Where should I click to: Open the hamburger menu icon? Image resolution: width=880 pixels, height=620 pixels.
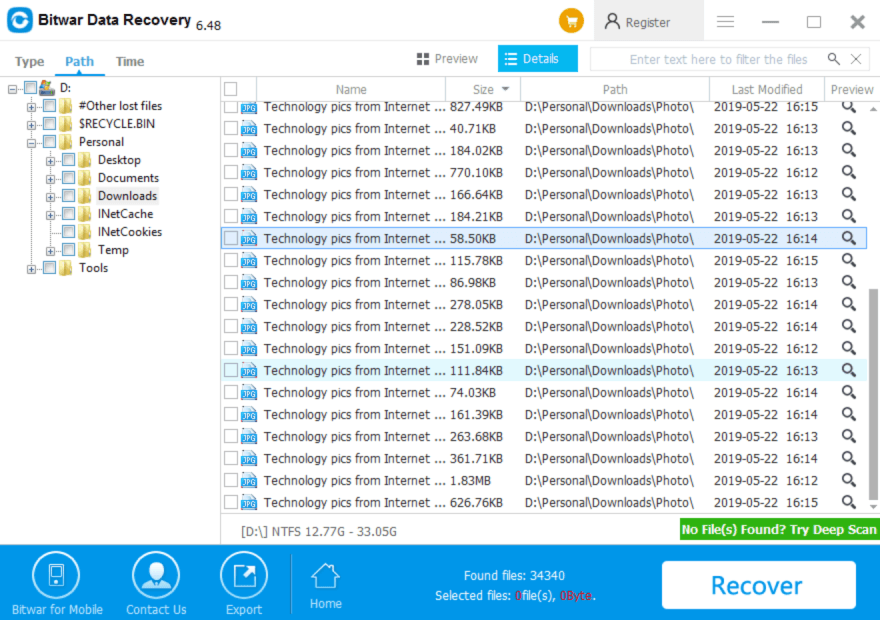tap(725, 22)
